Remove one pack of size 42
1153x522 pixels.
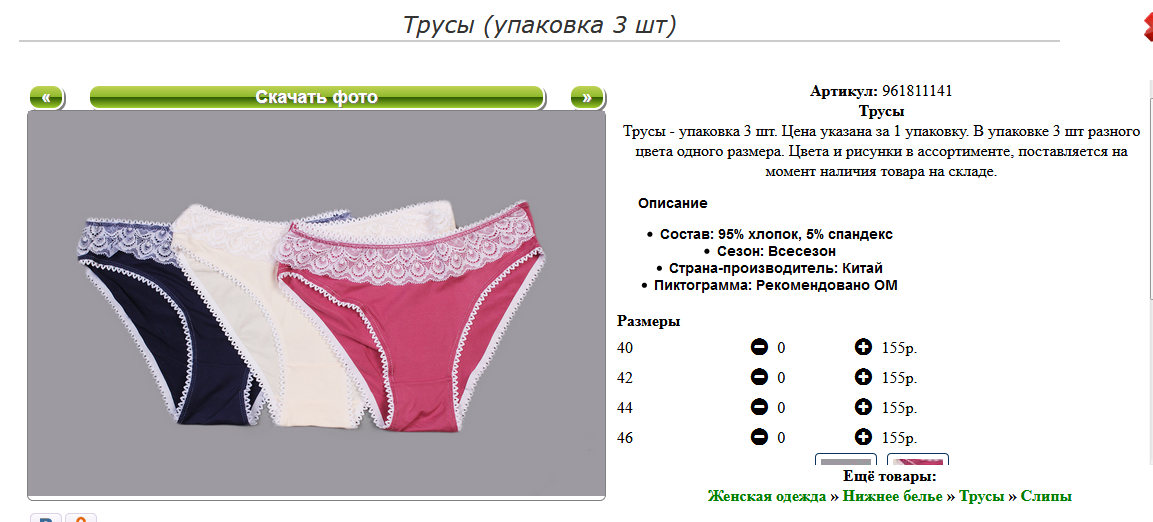760,377
